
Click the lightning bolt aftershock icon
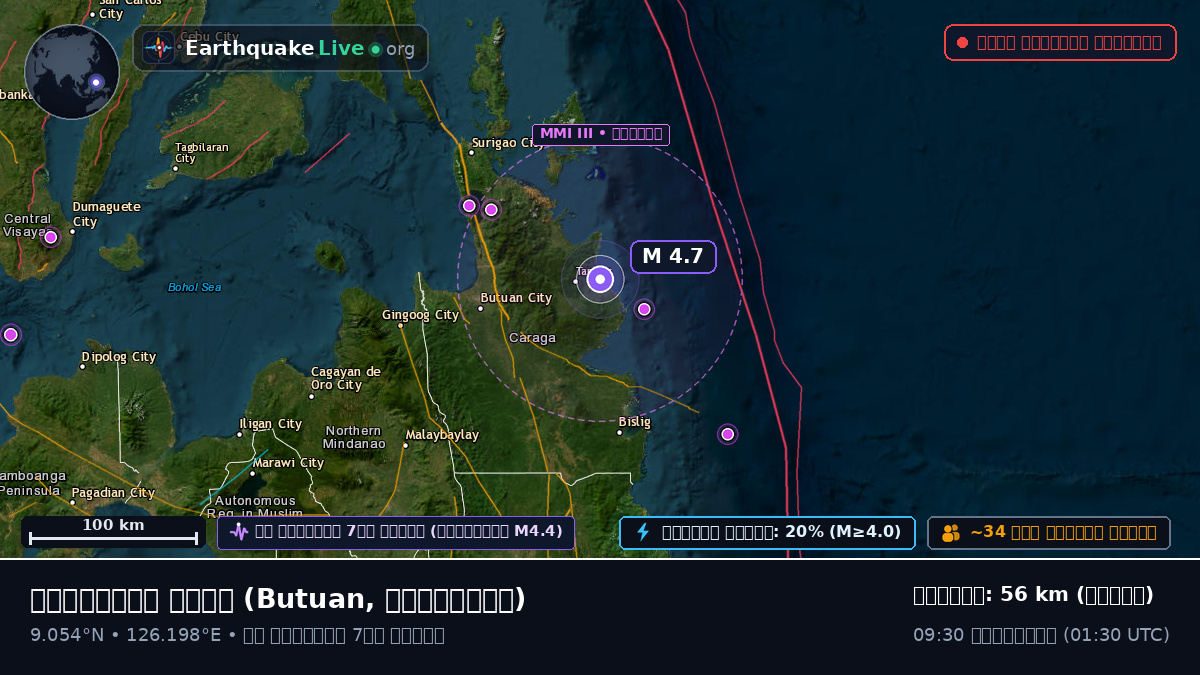(643, 532)
